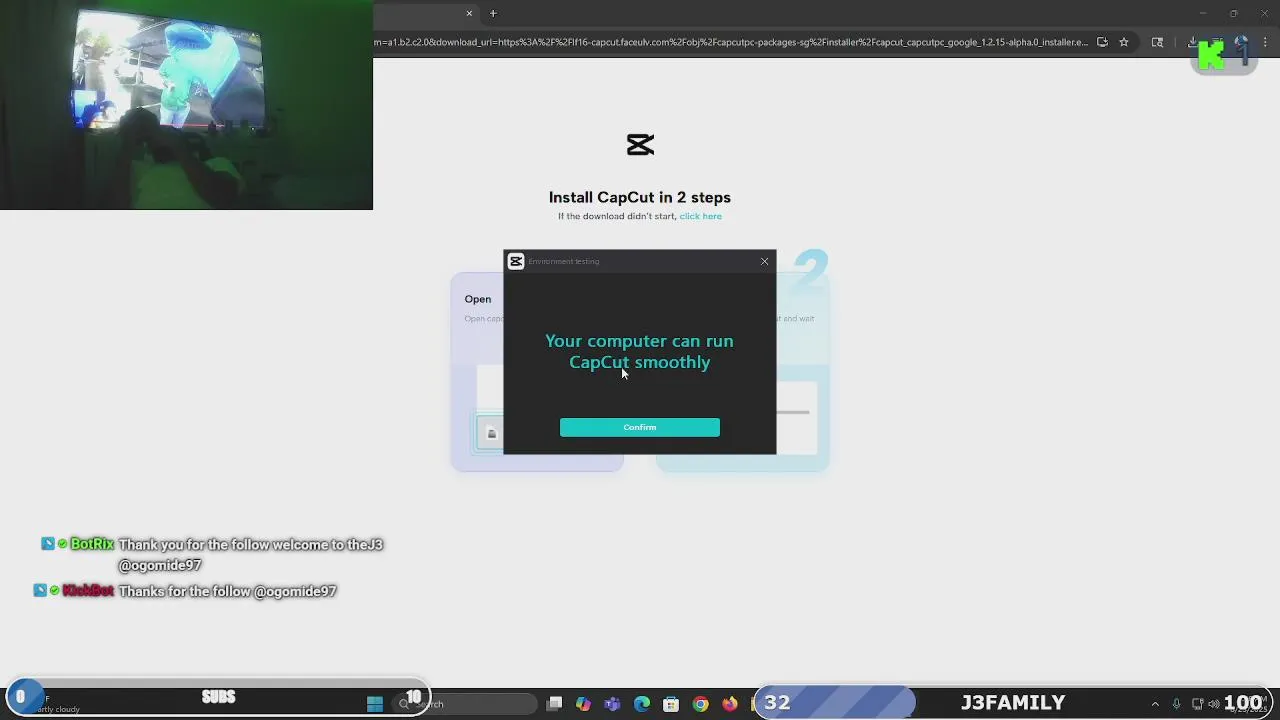Click the "Install CapCut in 2 steps" heading
The width and height of the screenshot is (1280, 720).
click(639, 197)
